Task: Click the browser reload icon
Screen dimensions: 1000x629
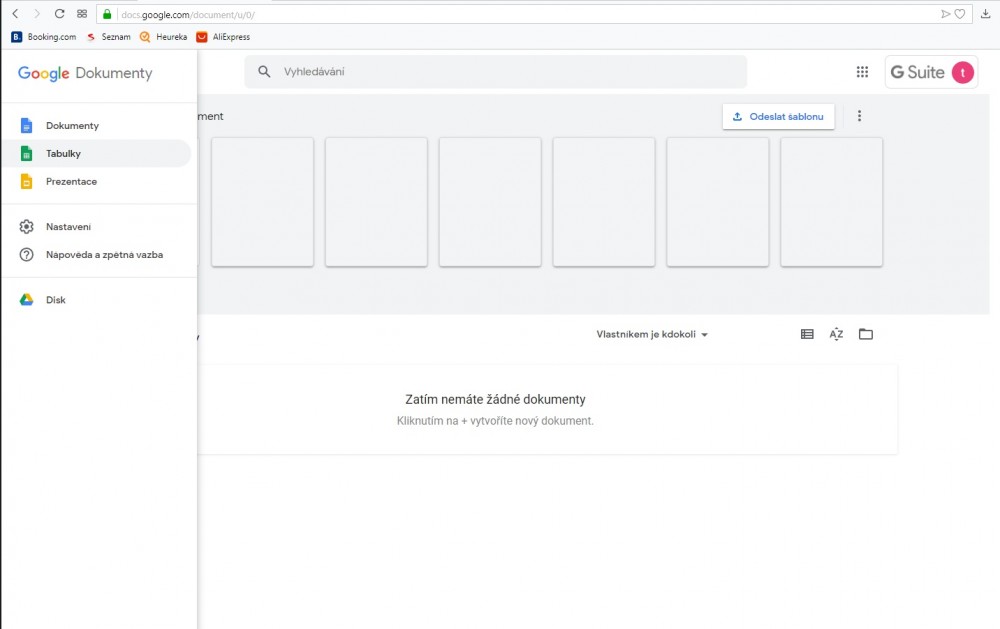Action: pyautogui.click(x=59, y=14)
